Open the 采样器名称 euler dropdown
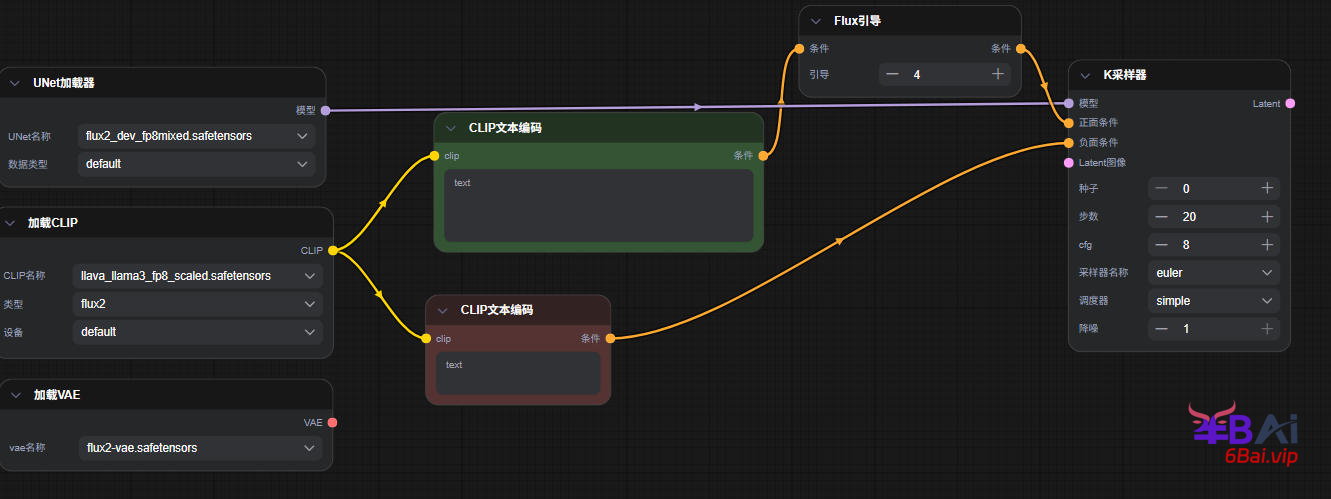1331x499 pixels. click(1214, 272)
